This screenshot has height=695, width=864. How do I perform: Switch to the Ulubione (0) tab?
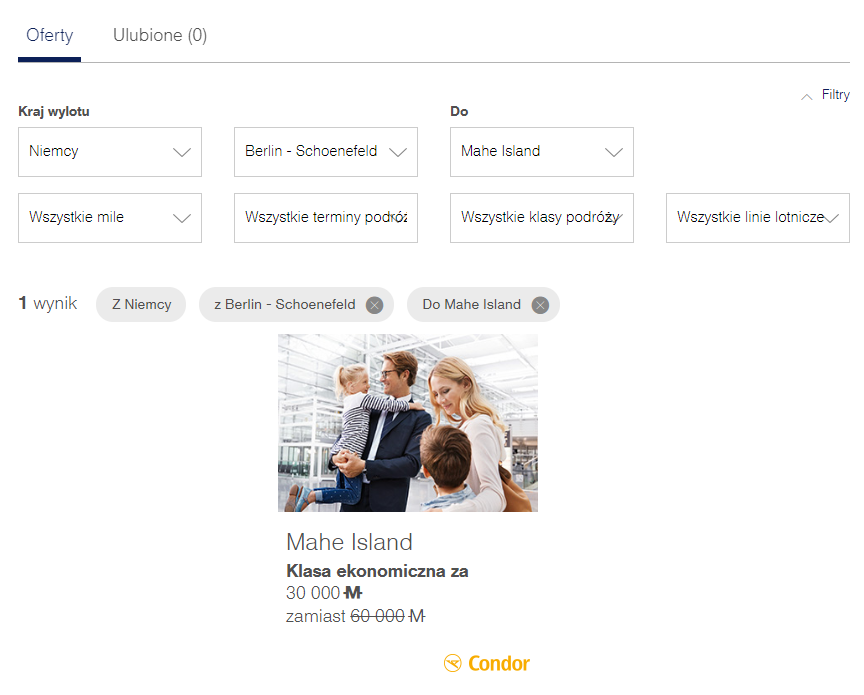pyautogui.click(x=160, y=35)
